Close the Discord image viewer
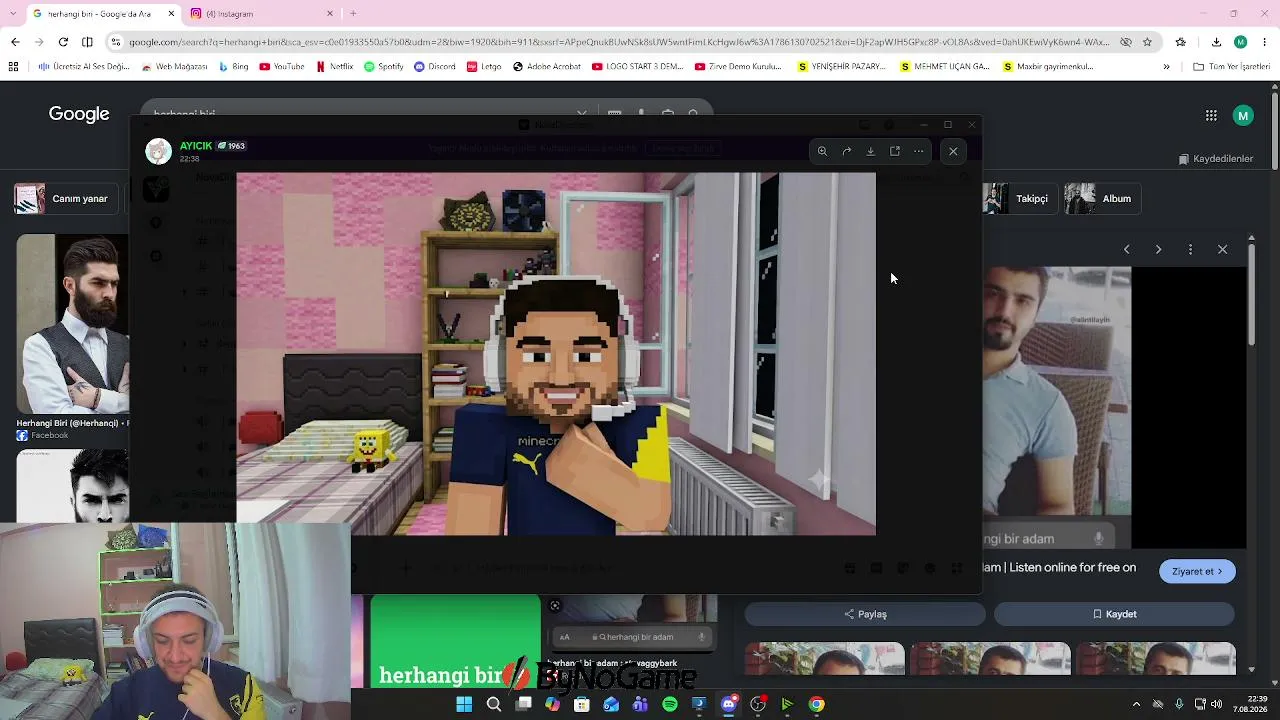The height and width of the screenshot is (720, 1280). [953, 151]
